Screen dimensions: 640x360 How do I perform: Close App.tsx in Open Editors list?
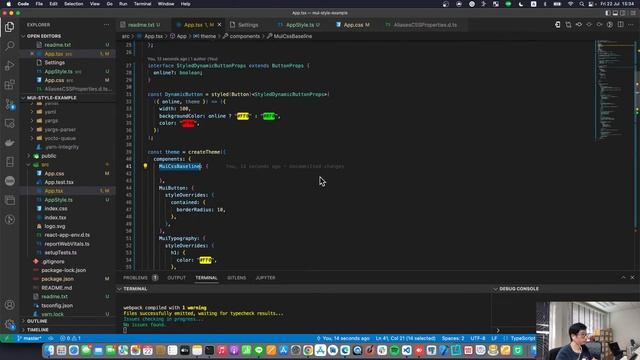tap(32, 54)
